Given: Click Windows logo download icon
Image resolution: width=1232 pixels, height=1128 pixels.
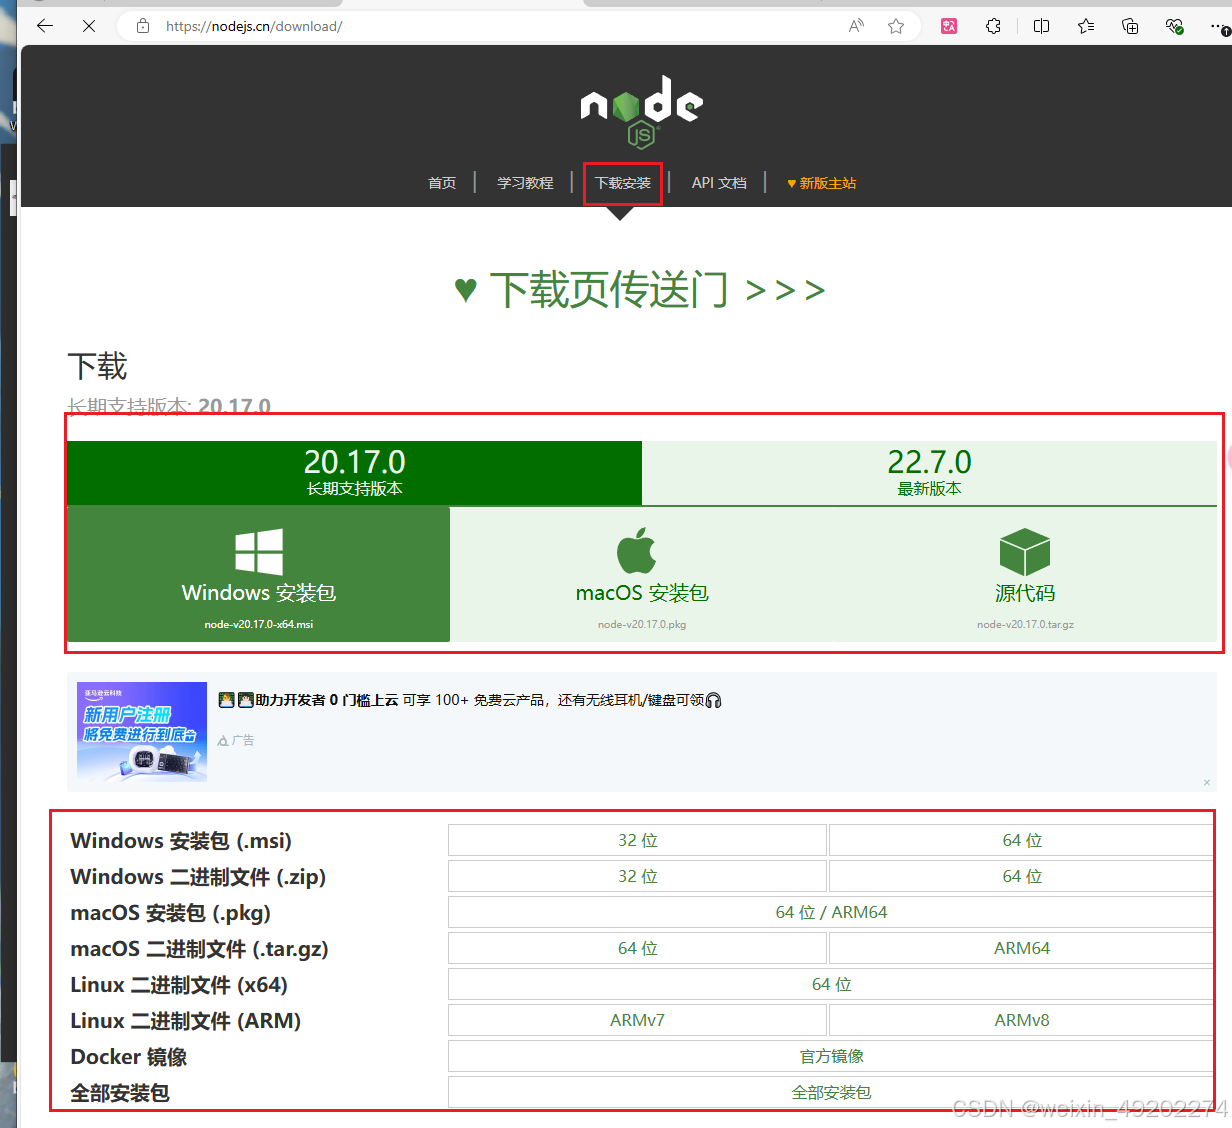Looking at the screenshot, I should coord(259,552).
